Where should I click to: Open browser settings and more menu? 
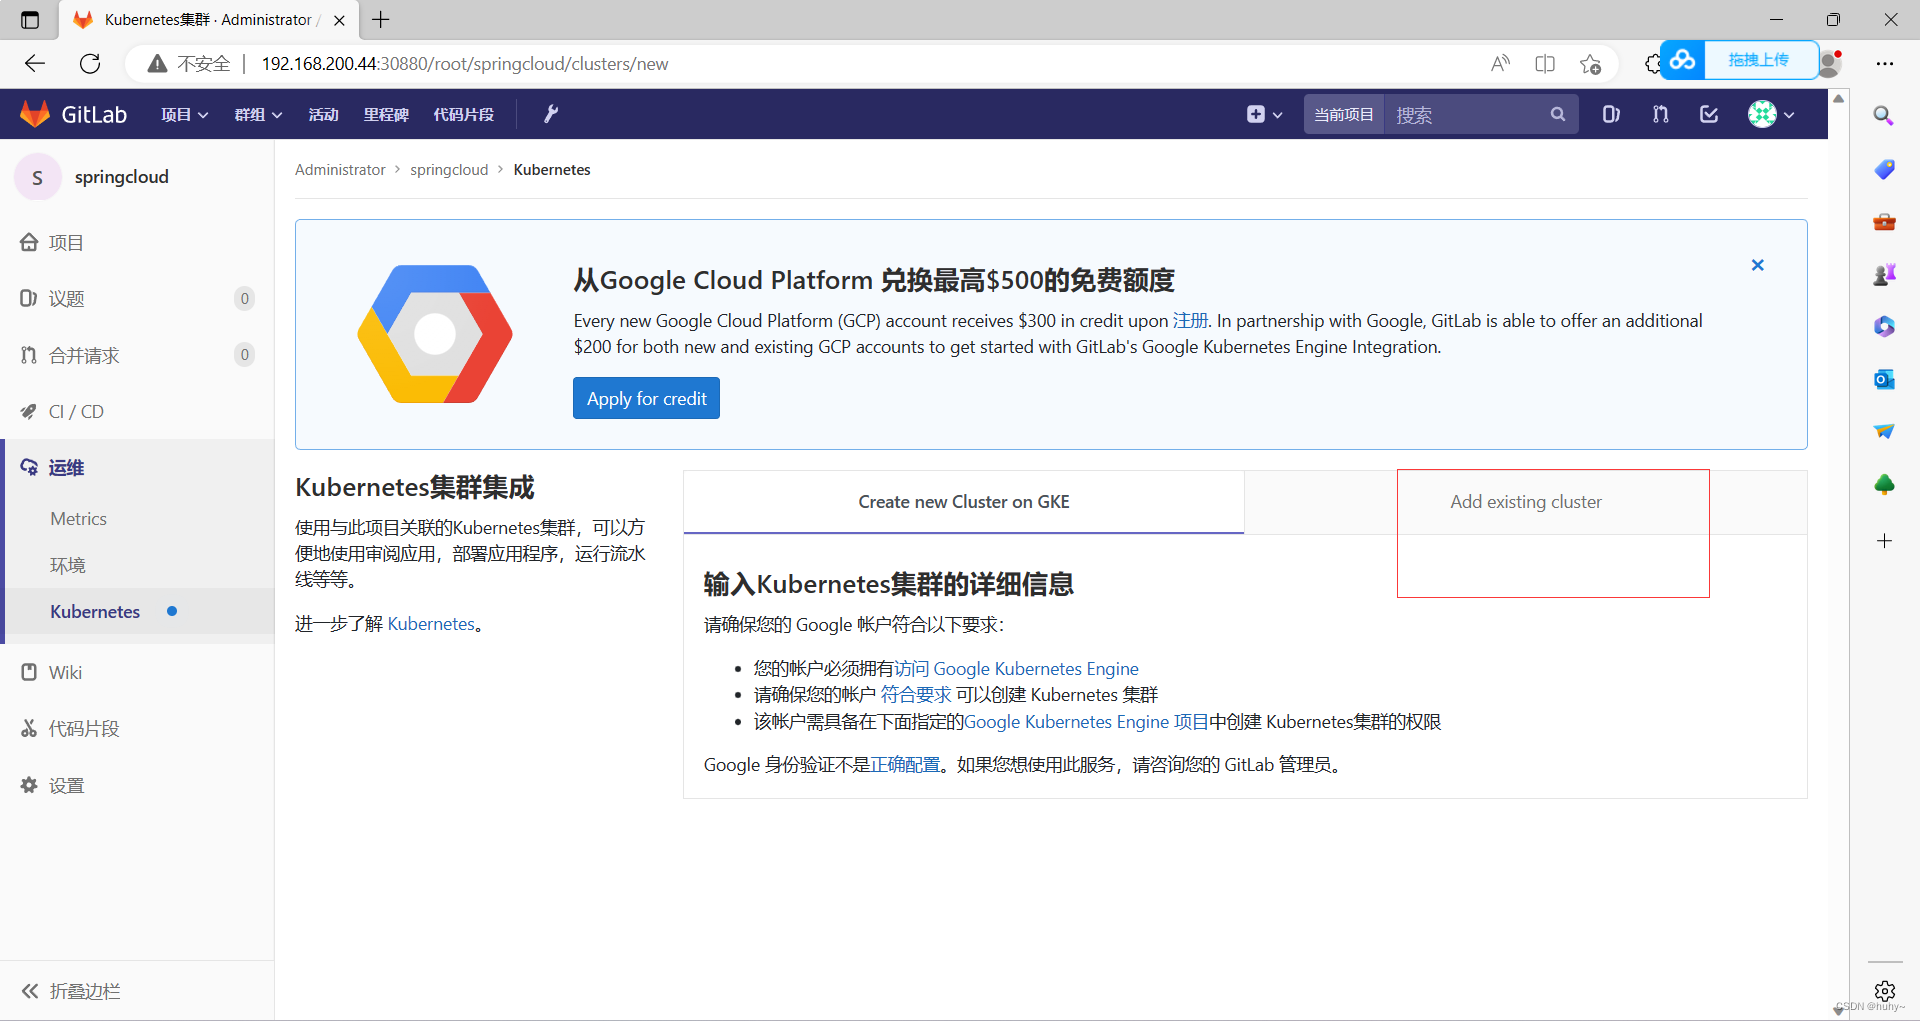click(x=1885, y=64)
